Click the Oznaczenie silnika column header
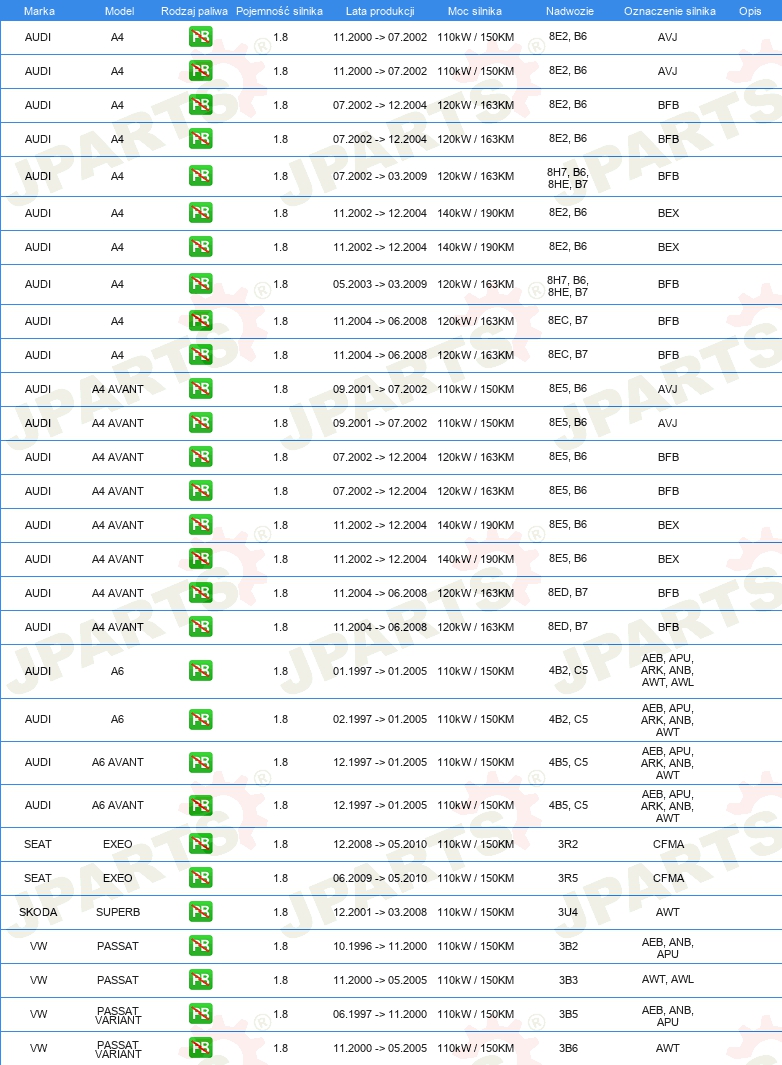The image size is (782, 1065). click(x=669, y=11)
